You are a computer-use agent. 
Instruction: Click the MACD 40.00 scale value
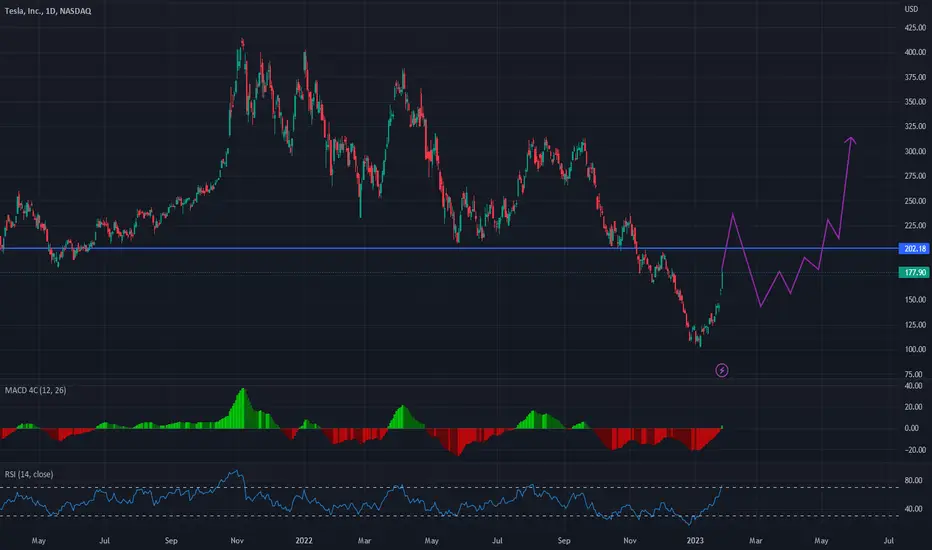click(x=914, y=386)
